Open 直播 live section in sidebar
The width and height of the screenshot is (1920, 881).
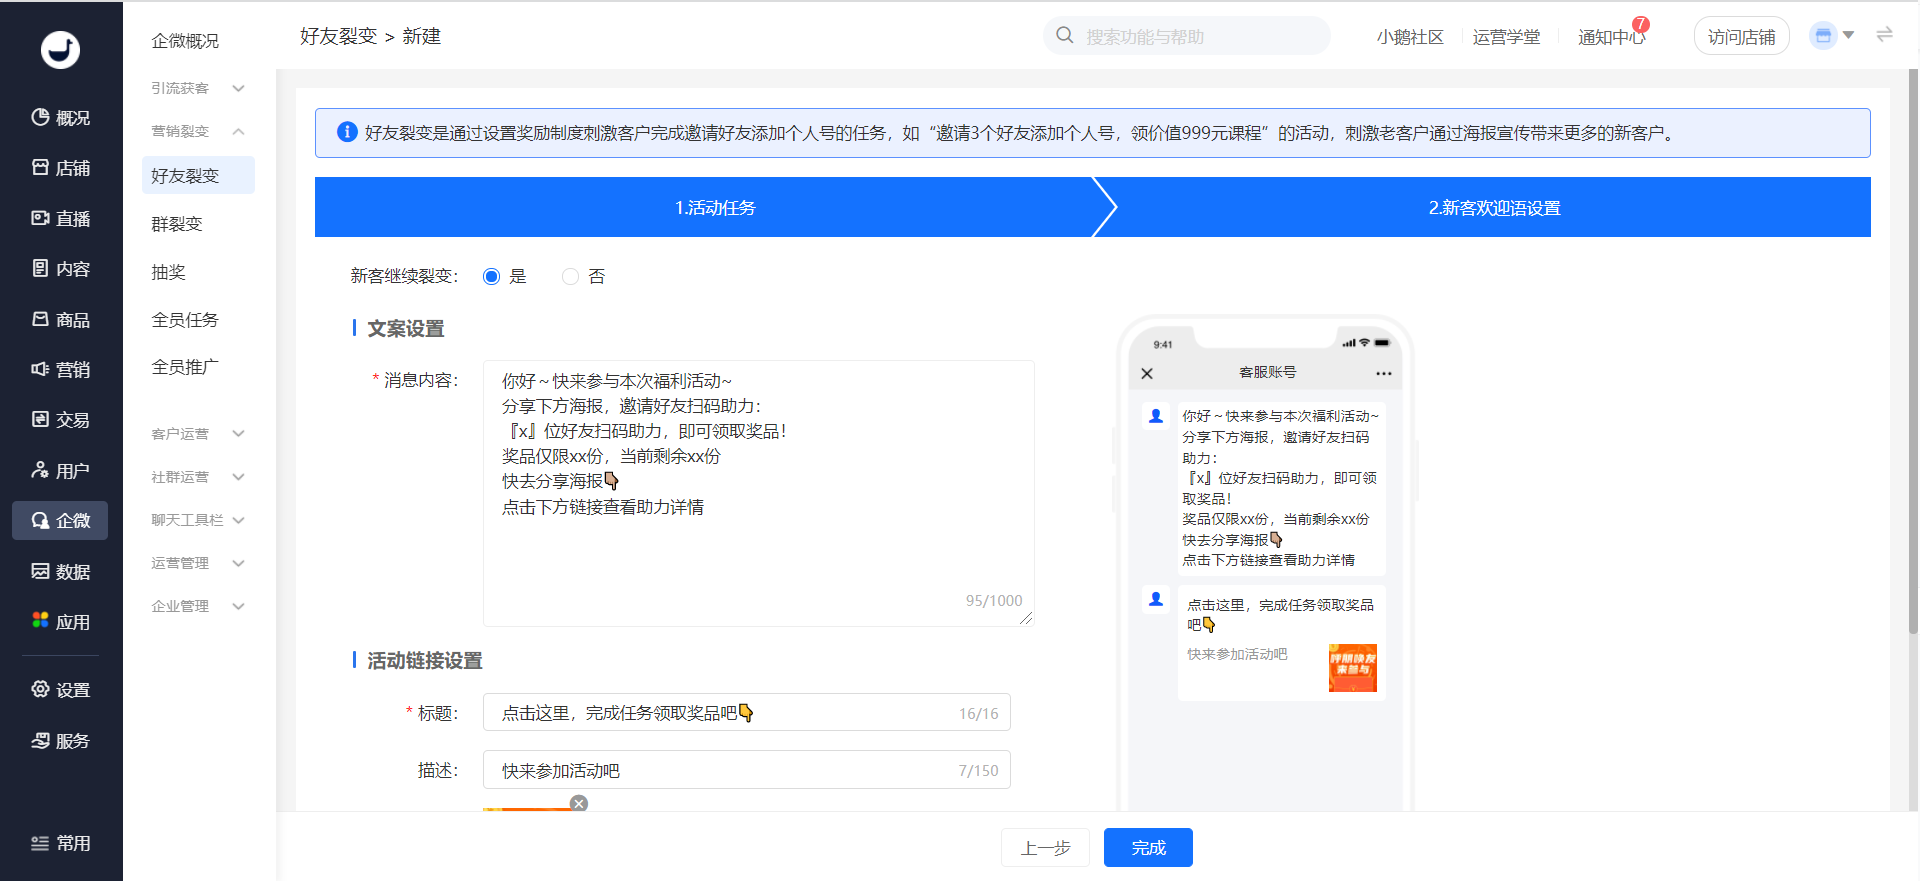click(x=60, y=218)
